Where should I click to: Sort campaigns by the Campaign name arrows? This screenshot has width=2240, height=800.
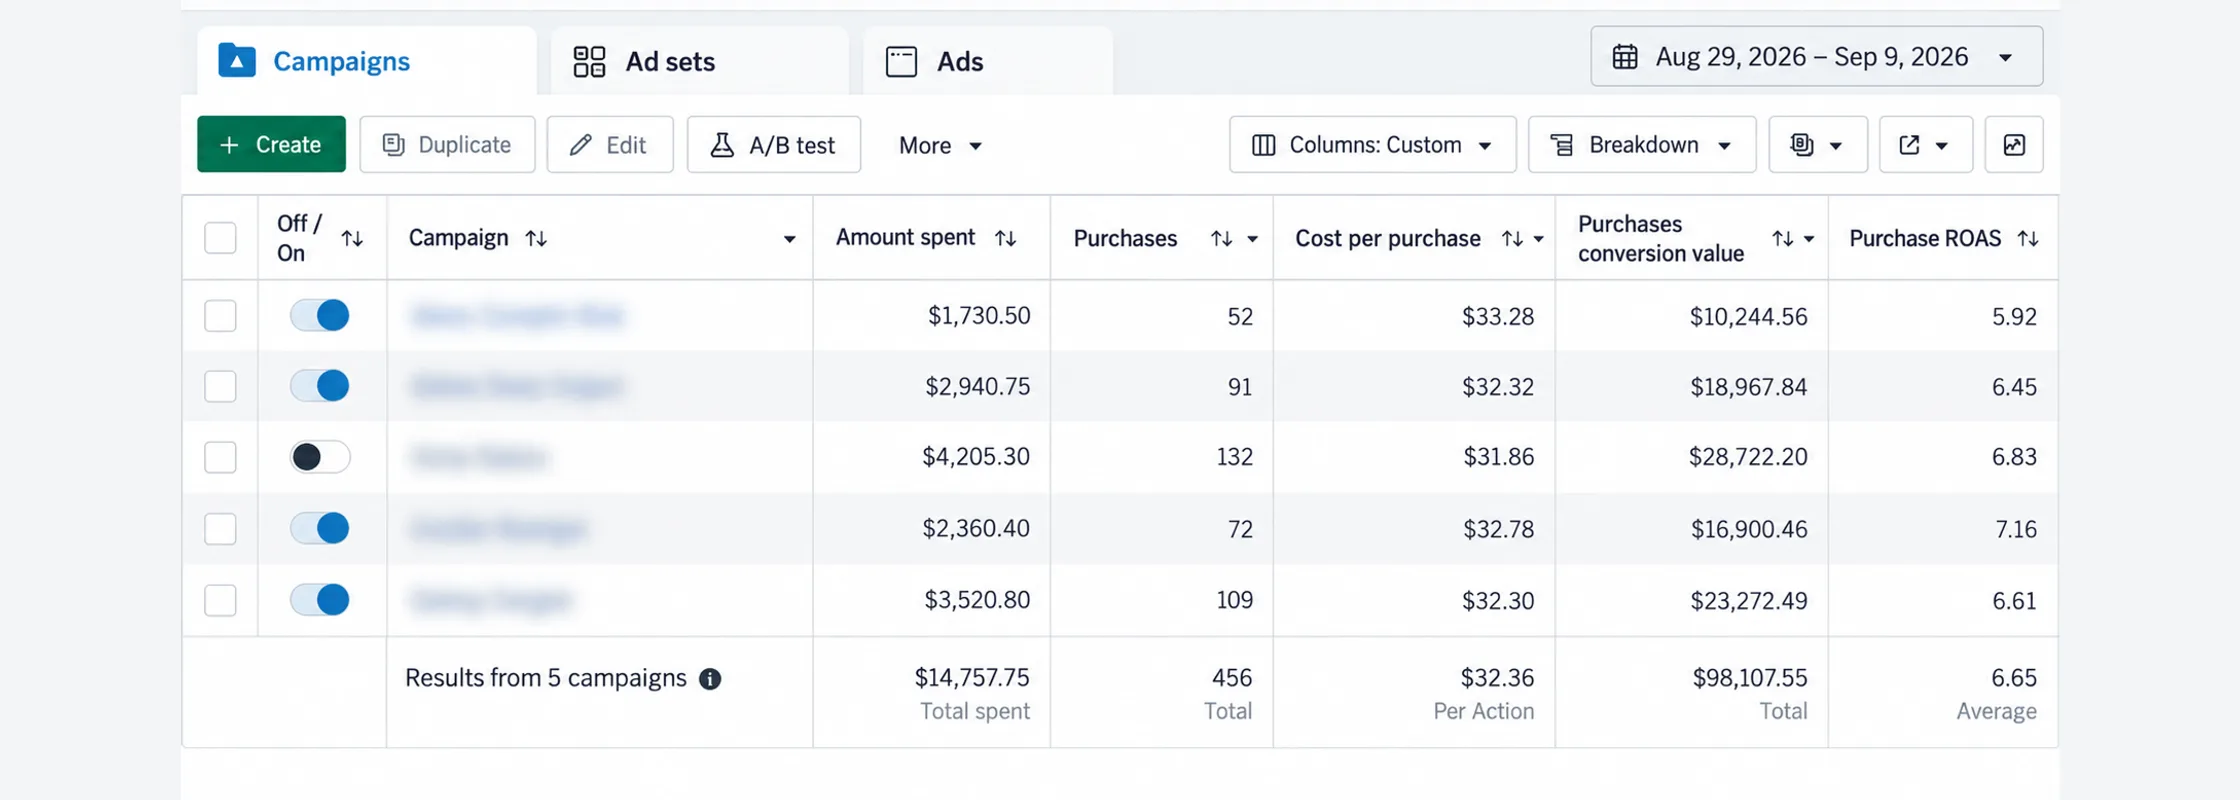tap(536, 238)
